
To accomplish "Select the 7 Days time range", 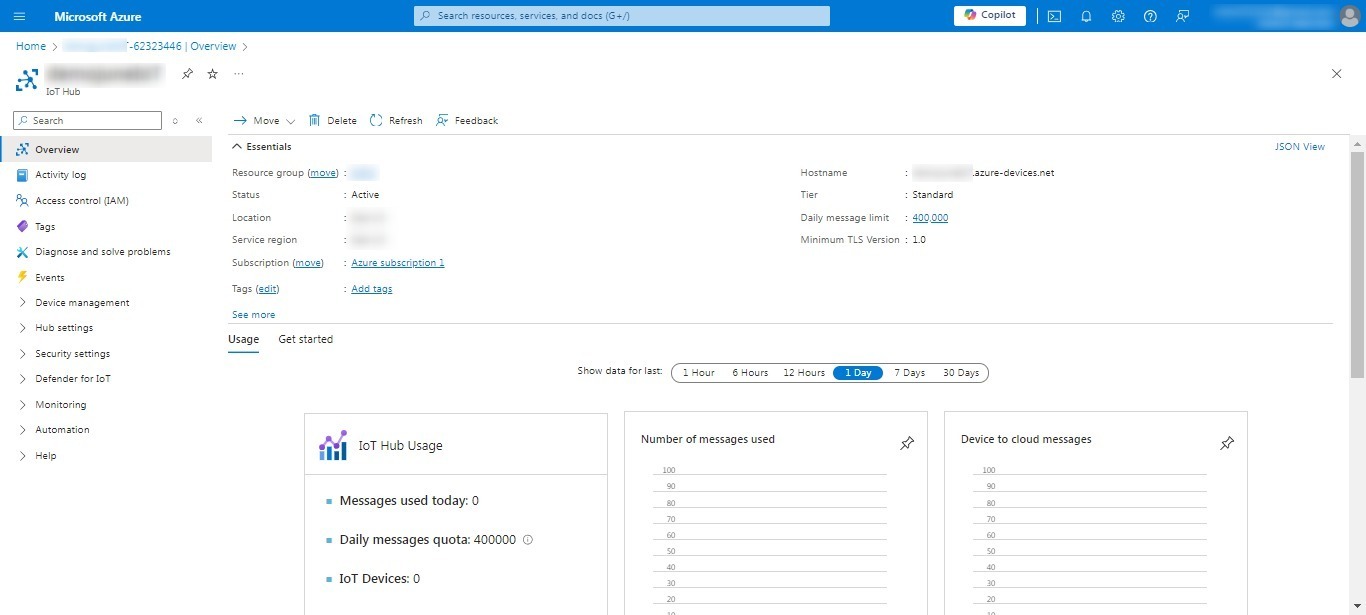I will (x=909, y=373).
